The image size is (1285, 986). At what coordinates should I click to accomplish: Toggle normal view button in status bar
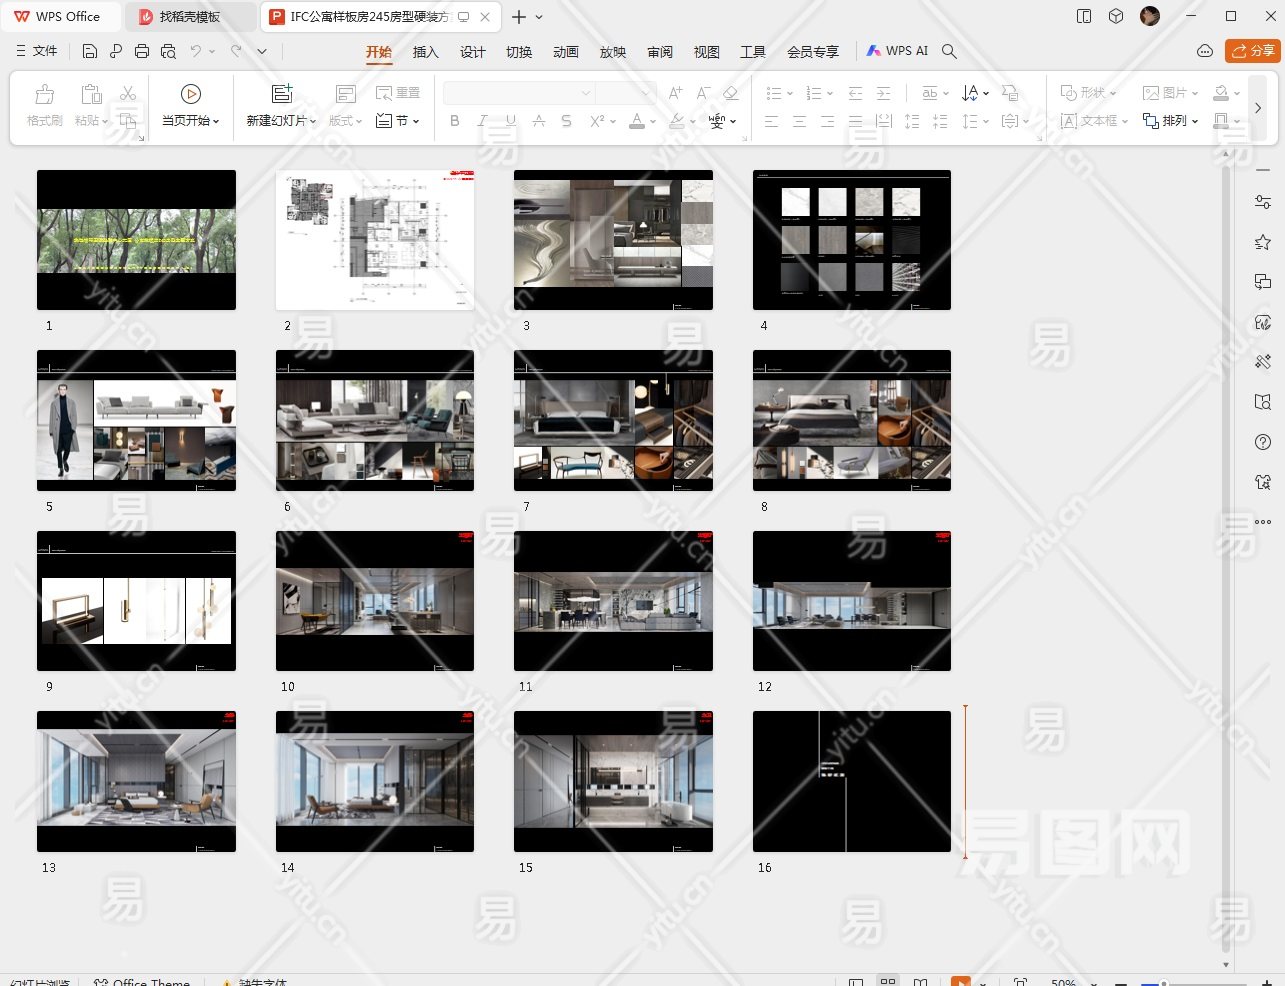pyautogui.click(x=856, y=981)
